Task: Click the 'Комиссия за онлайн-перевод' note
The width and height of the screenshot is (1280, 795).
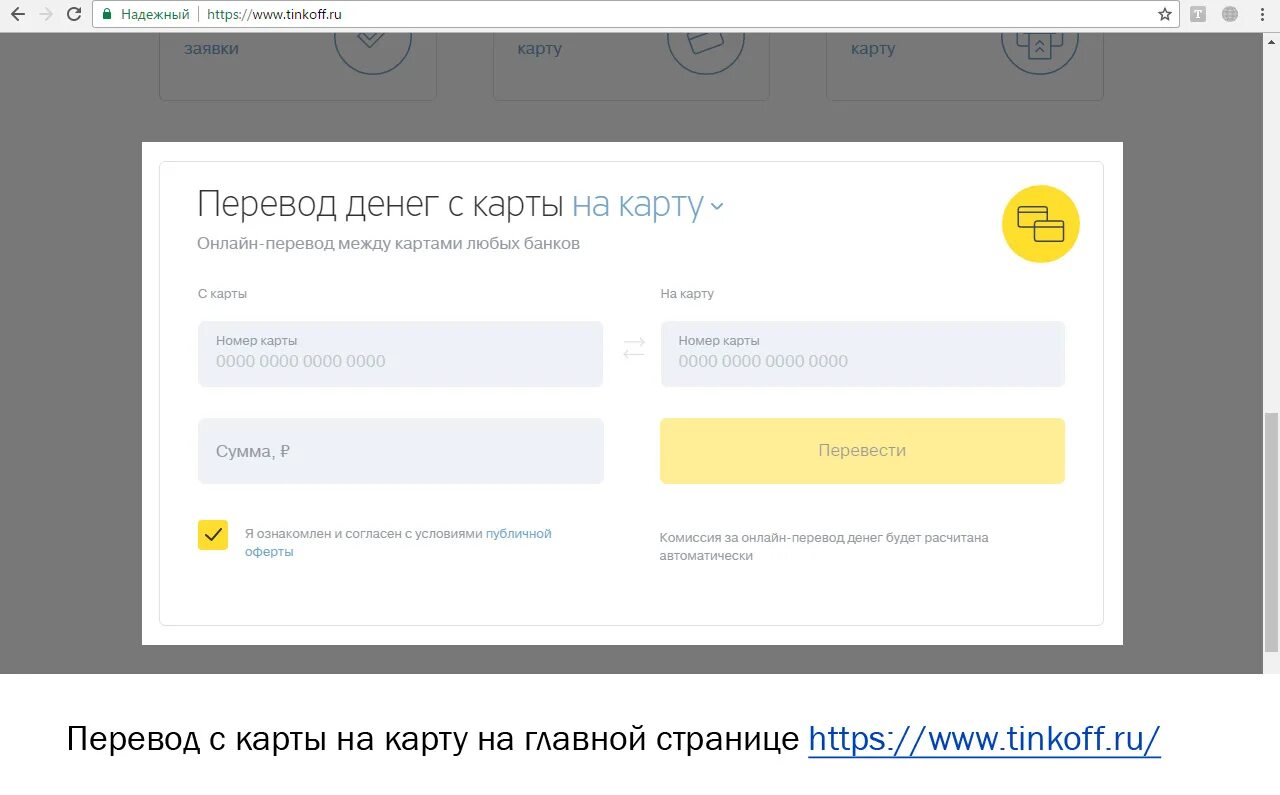Action: point(824,546)
